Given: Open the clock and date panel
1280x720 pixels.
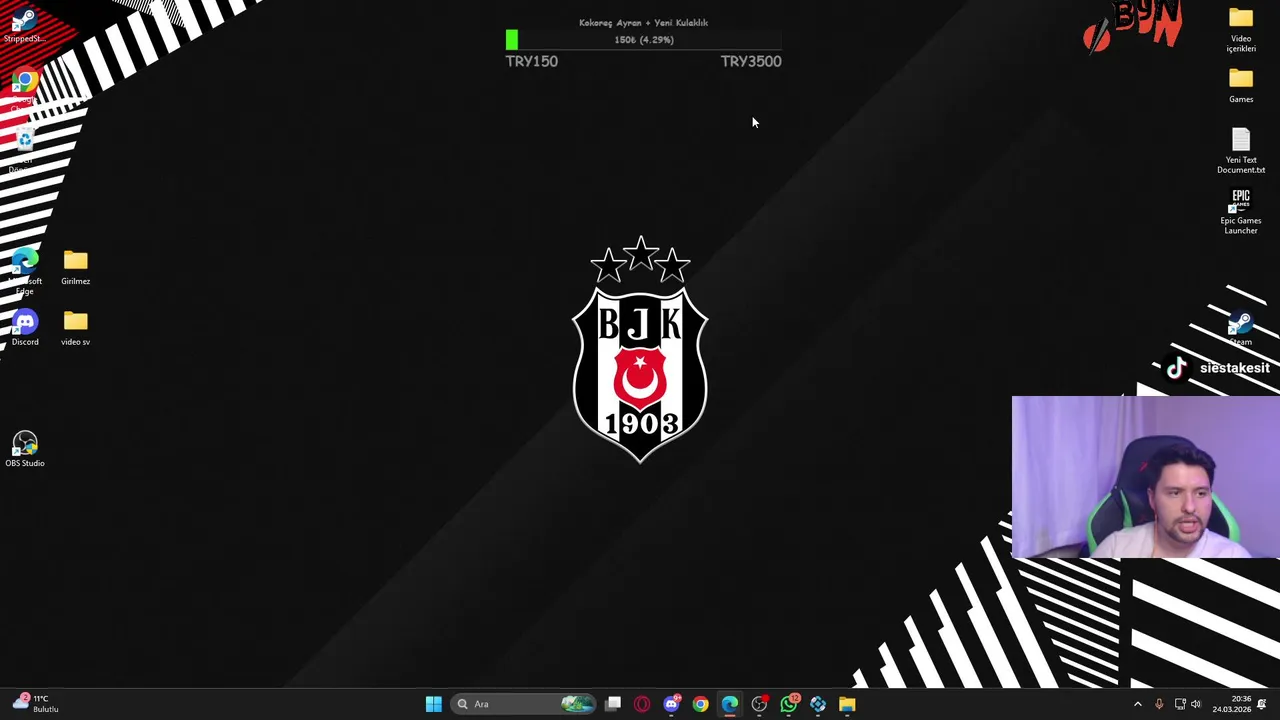Looking at the screenshot, I should (x=1231, y=704).
